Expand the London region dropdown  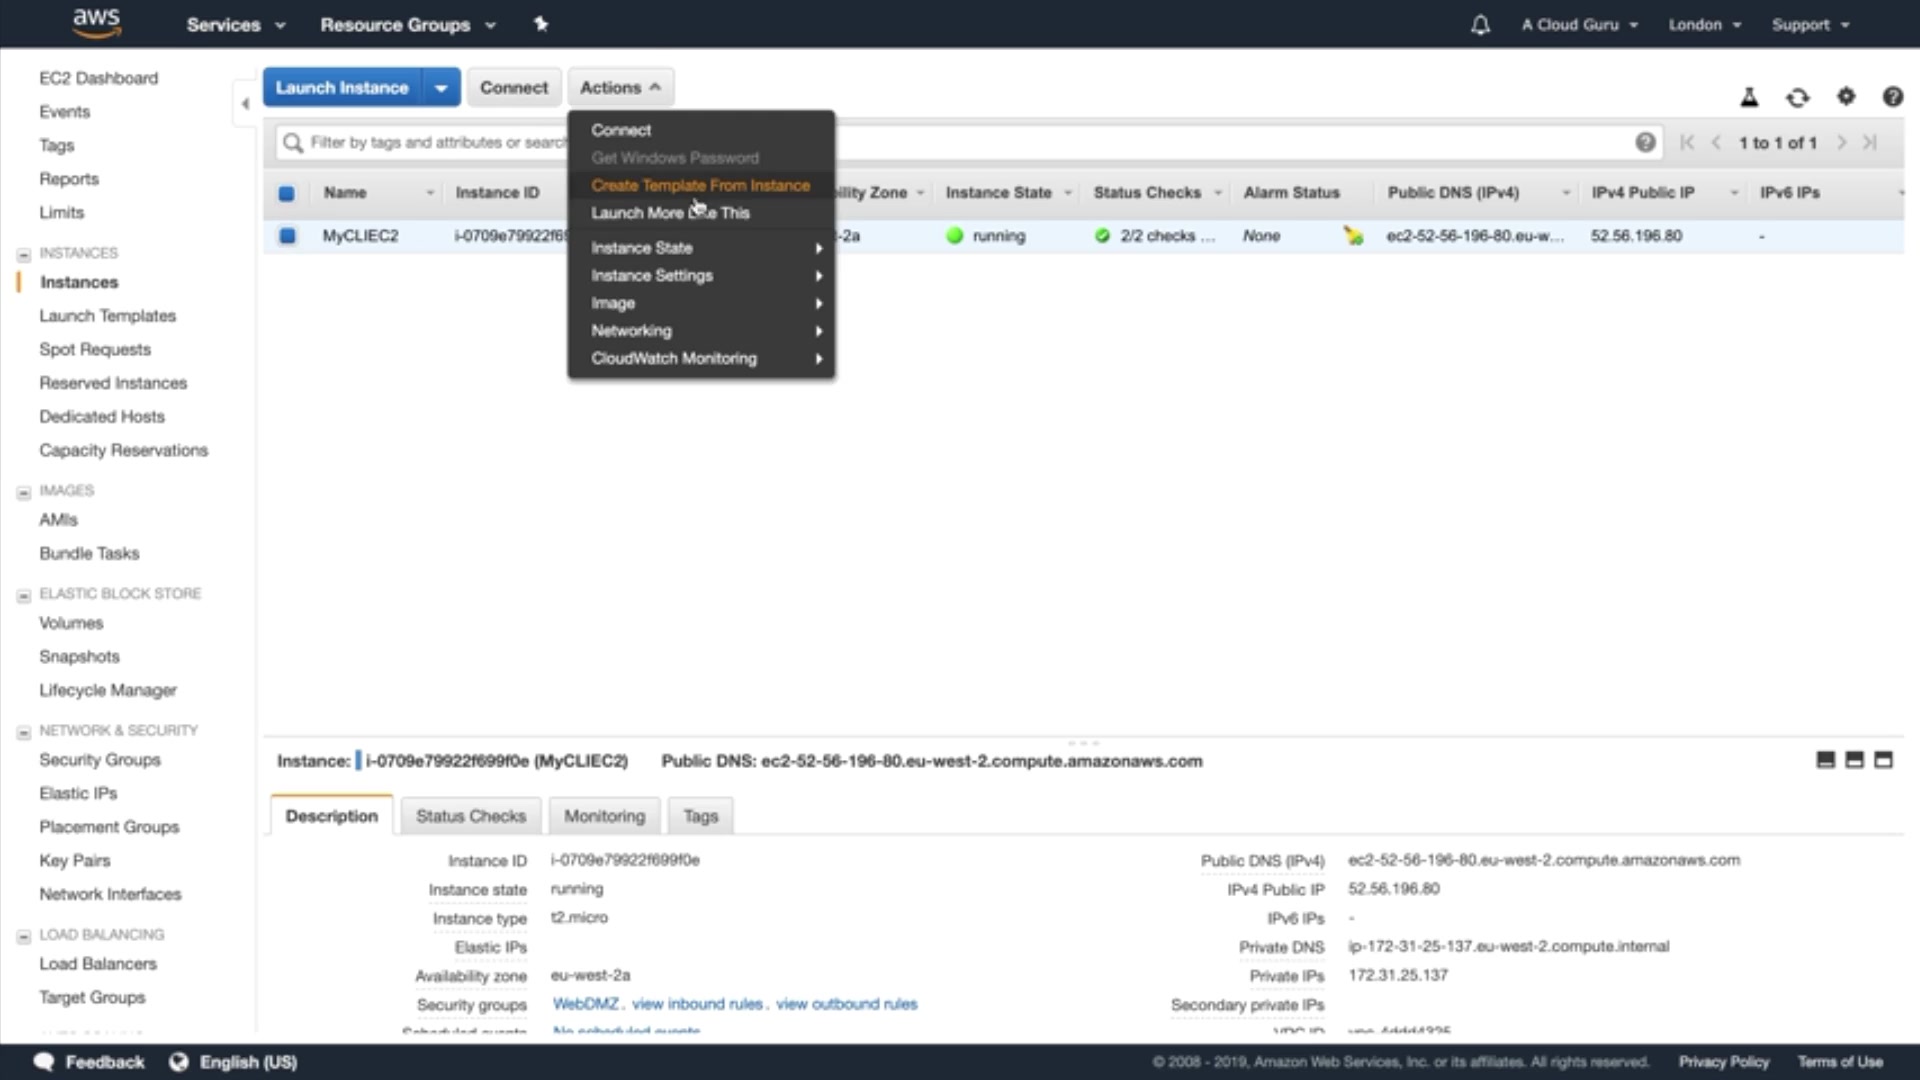click(x=1704, y=25)
